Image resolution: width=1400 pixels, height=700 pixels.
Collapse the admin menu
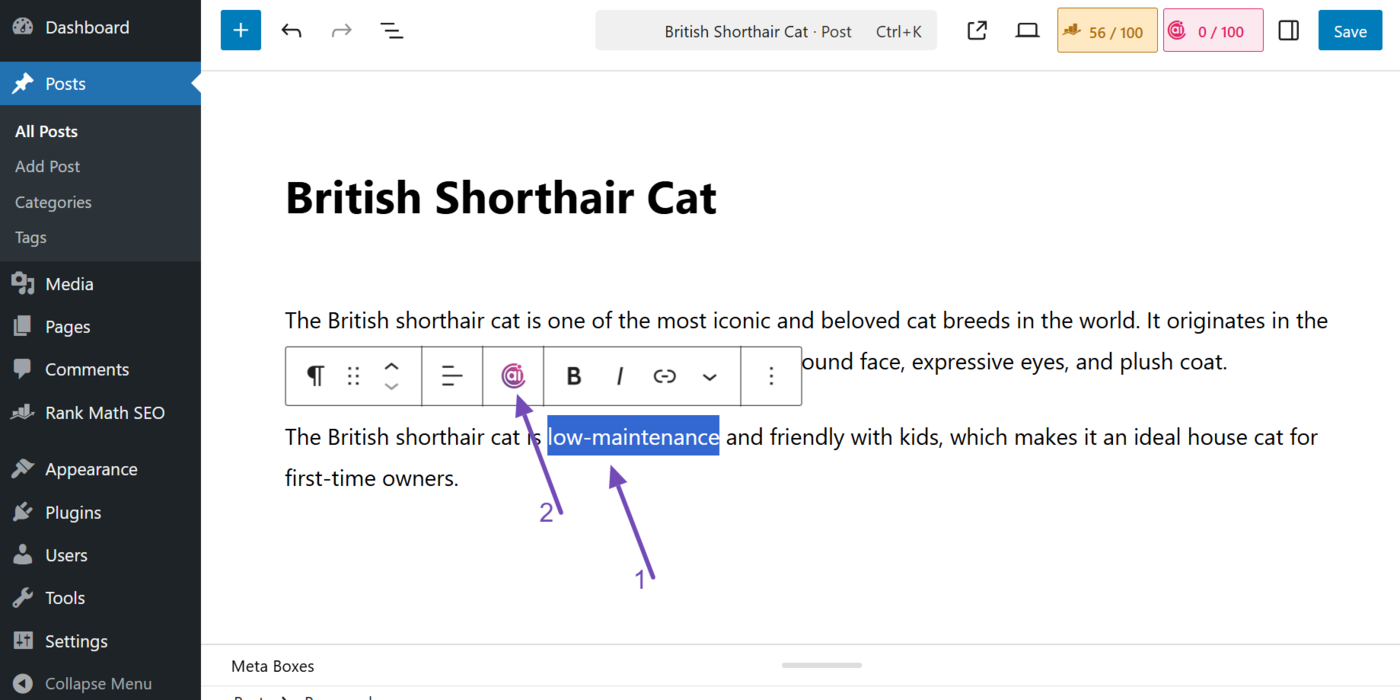pyautogui.click(x=83, y=683)
